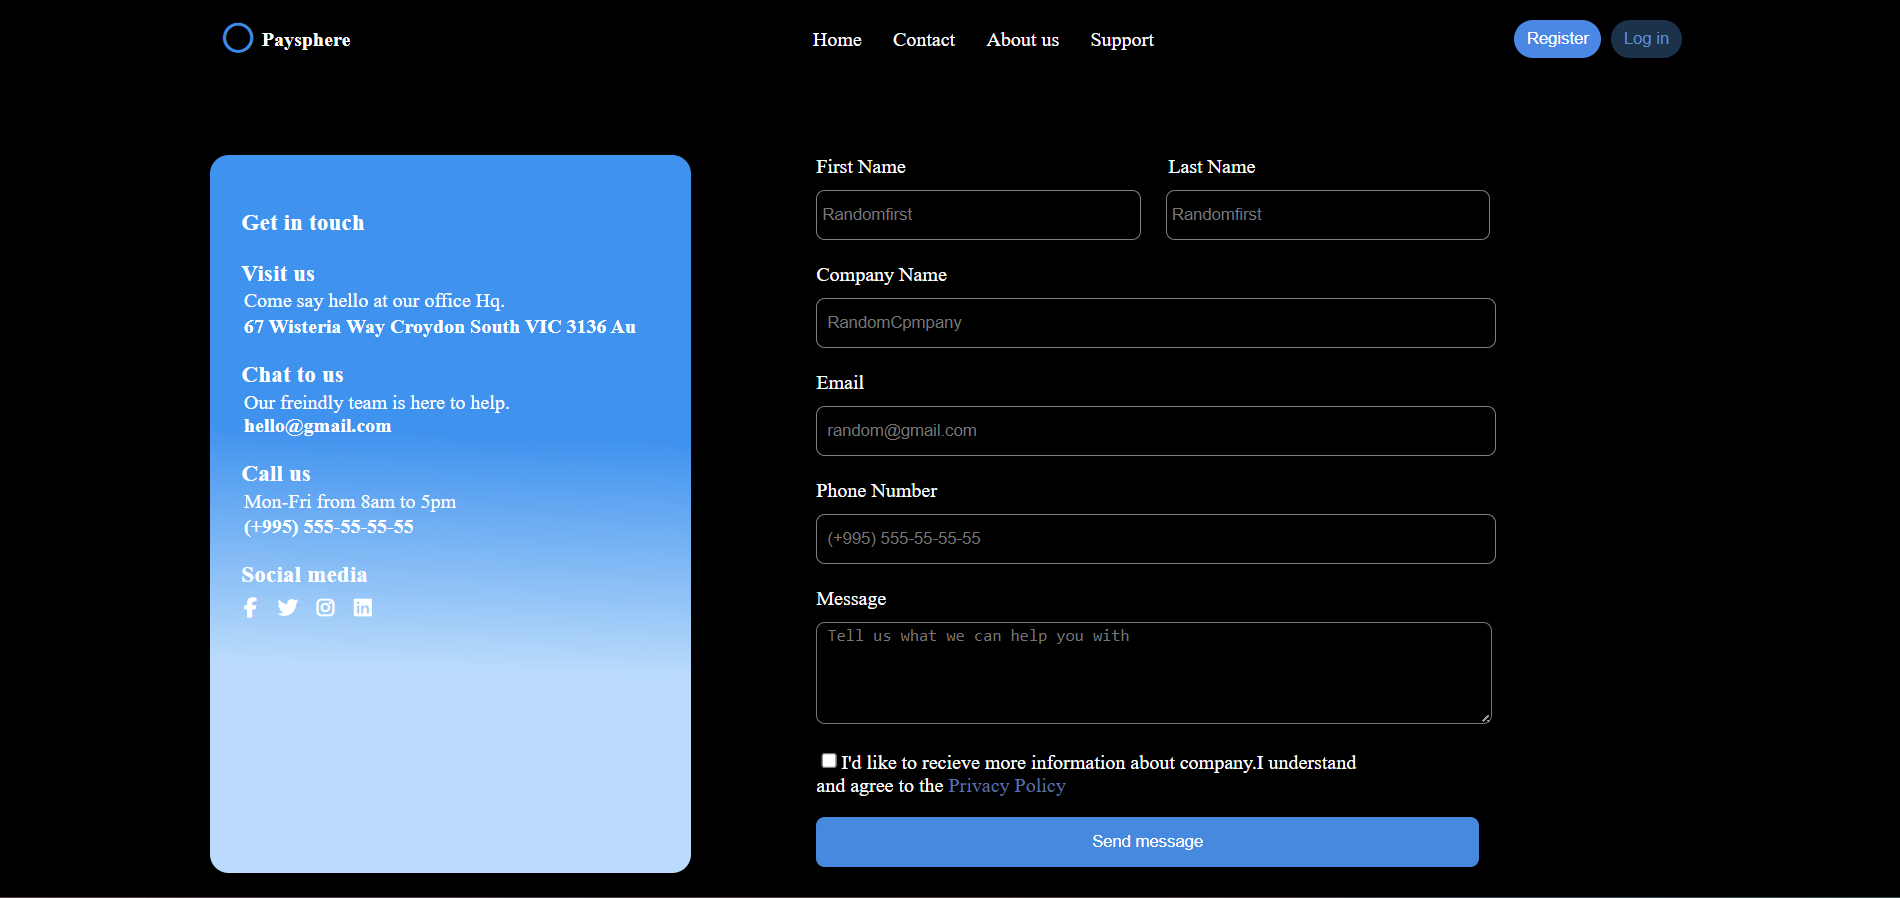Screen dimensions: 1900x898
Task: Open the Contact nav item
Action: point(923,40)
